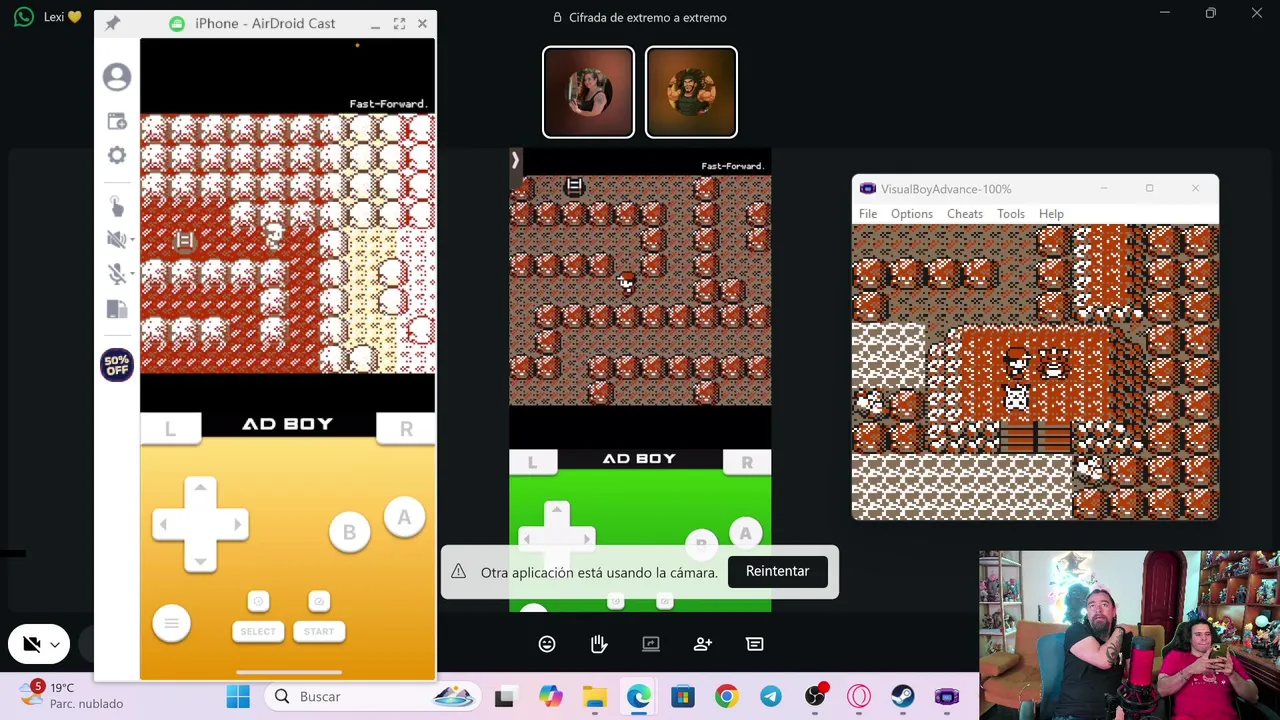Open the chat messages icon in call toolbar
The image size is (1280, 720).
coord(755,644)
